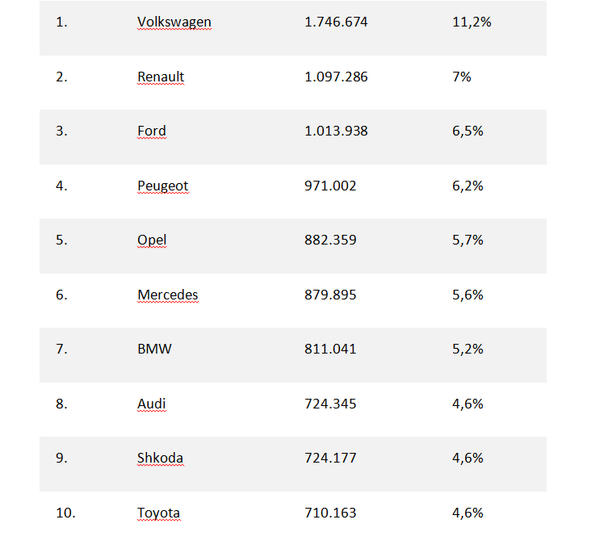Click the Toyota brand name
600x548 pixels.
click(158, 513)
